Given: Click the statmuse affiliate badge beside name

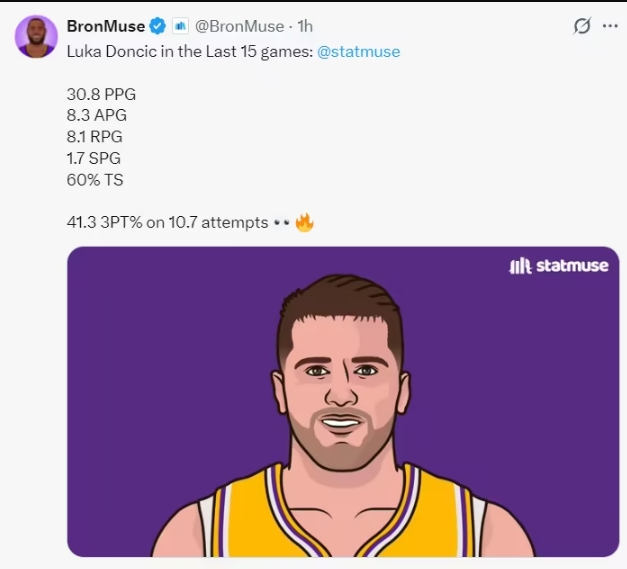Looking at the screenshot, I should [181, 26].
